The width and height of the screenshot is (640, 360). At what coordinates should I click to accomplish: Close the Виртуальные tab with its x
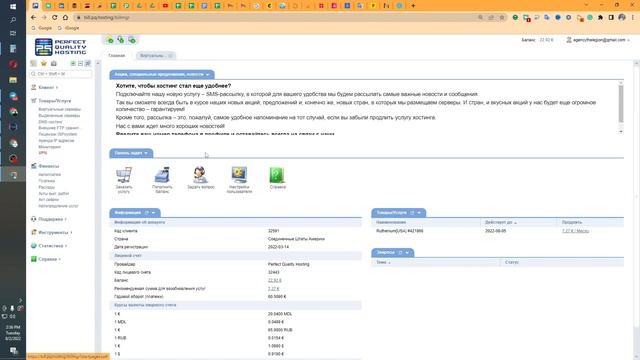(x=171, y=56)
